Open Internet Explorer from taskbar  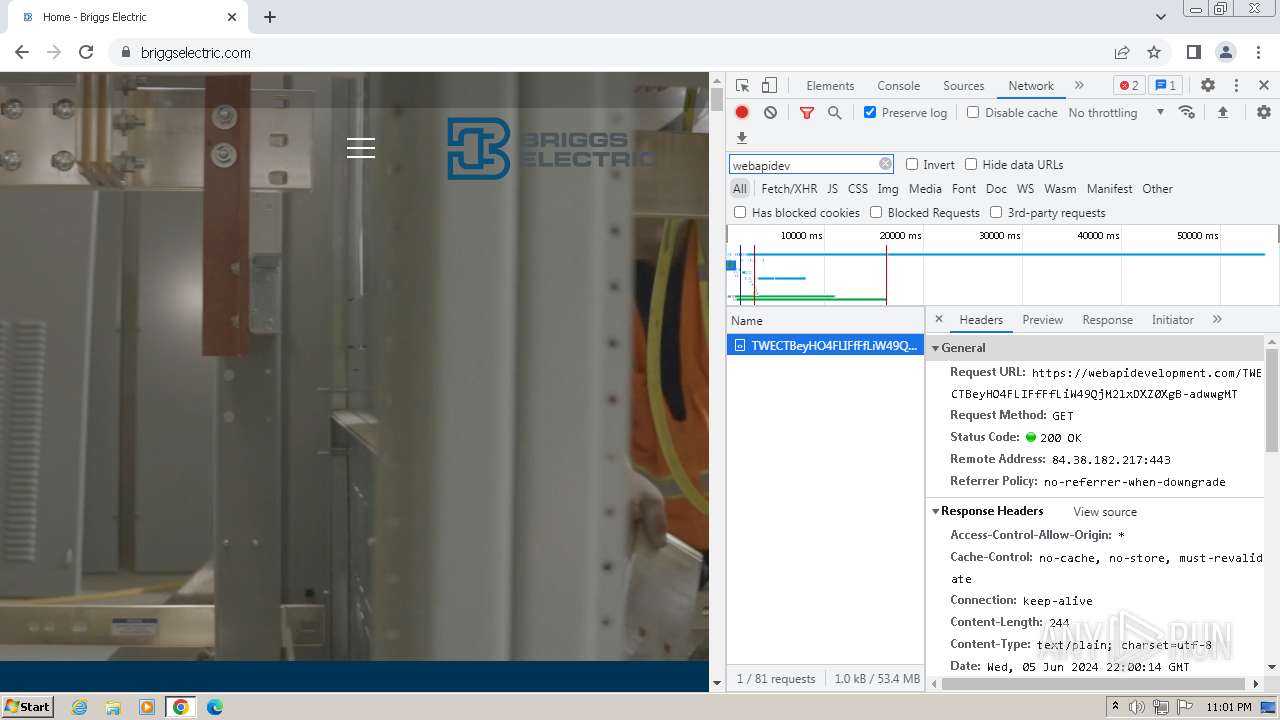(80, 707)
